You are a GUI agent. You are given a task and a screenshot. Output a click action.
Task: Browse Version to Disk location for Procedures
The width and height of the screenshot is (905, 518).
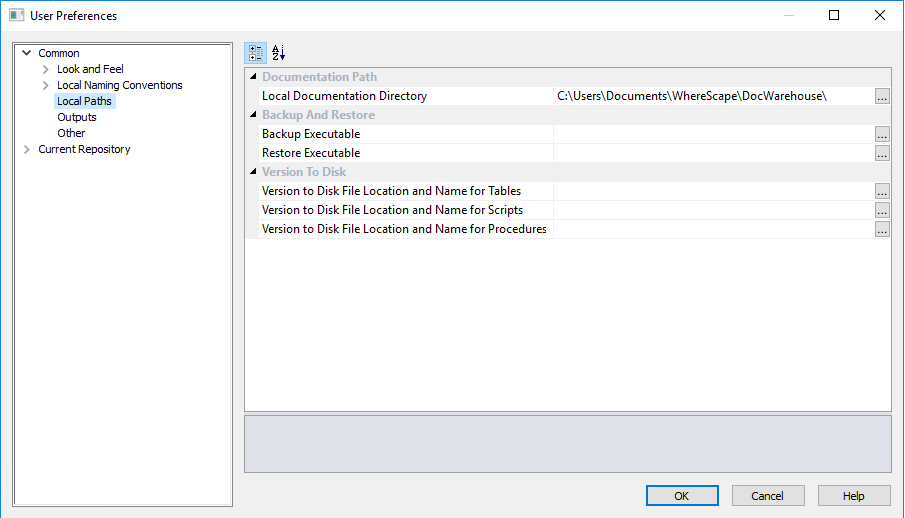pos(882,229)
